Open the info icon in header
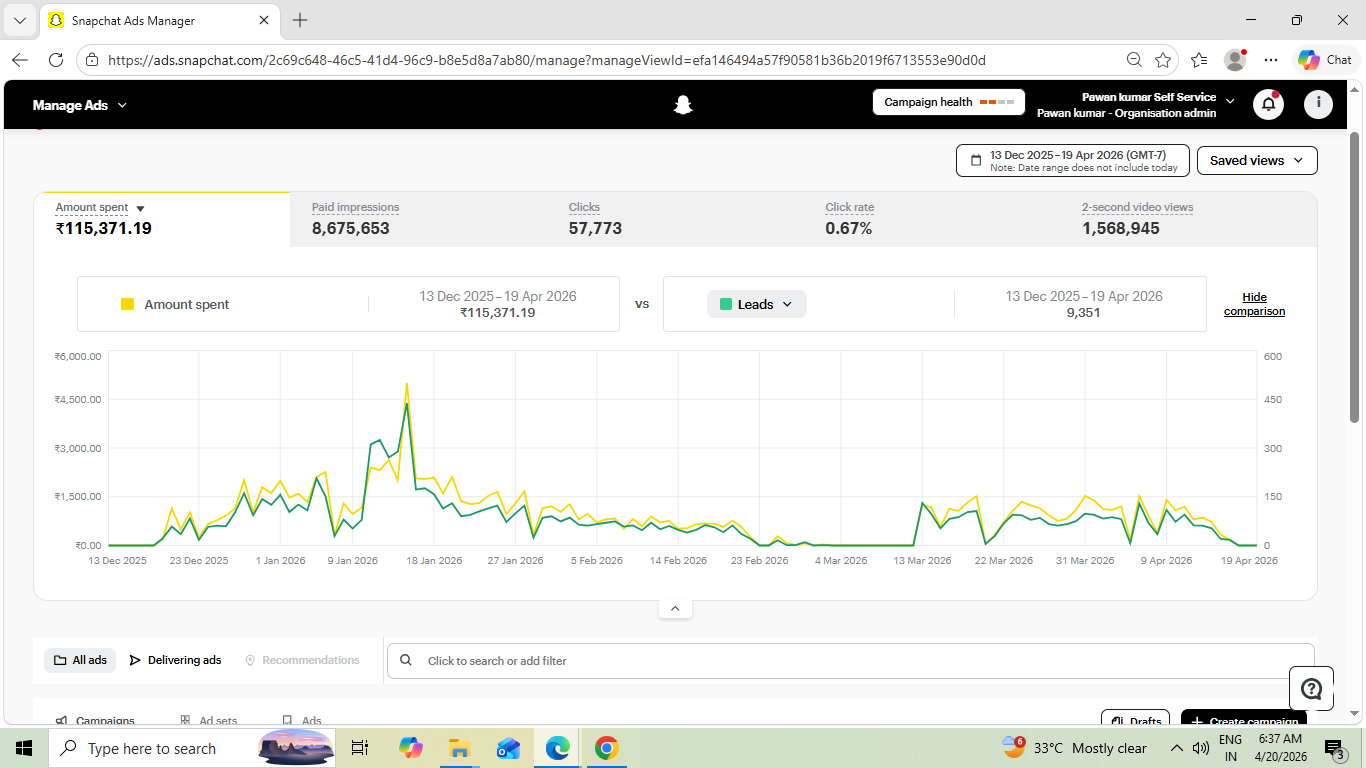 (x=1318, y=104)
